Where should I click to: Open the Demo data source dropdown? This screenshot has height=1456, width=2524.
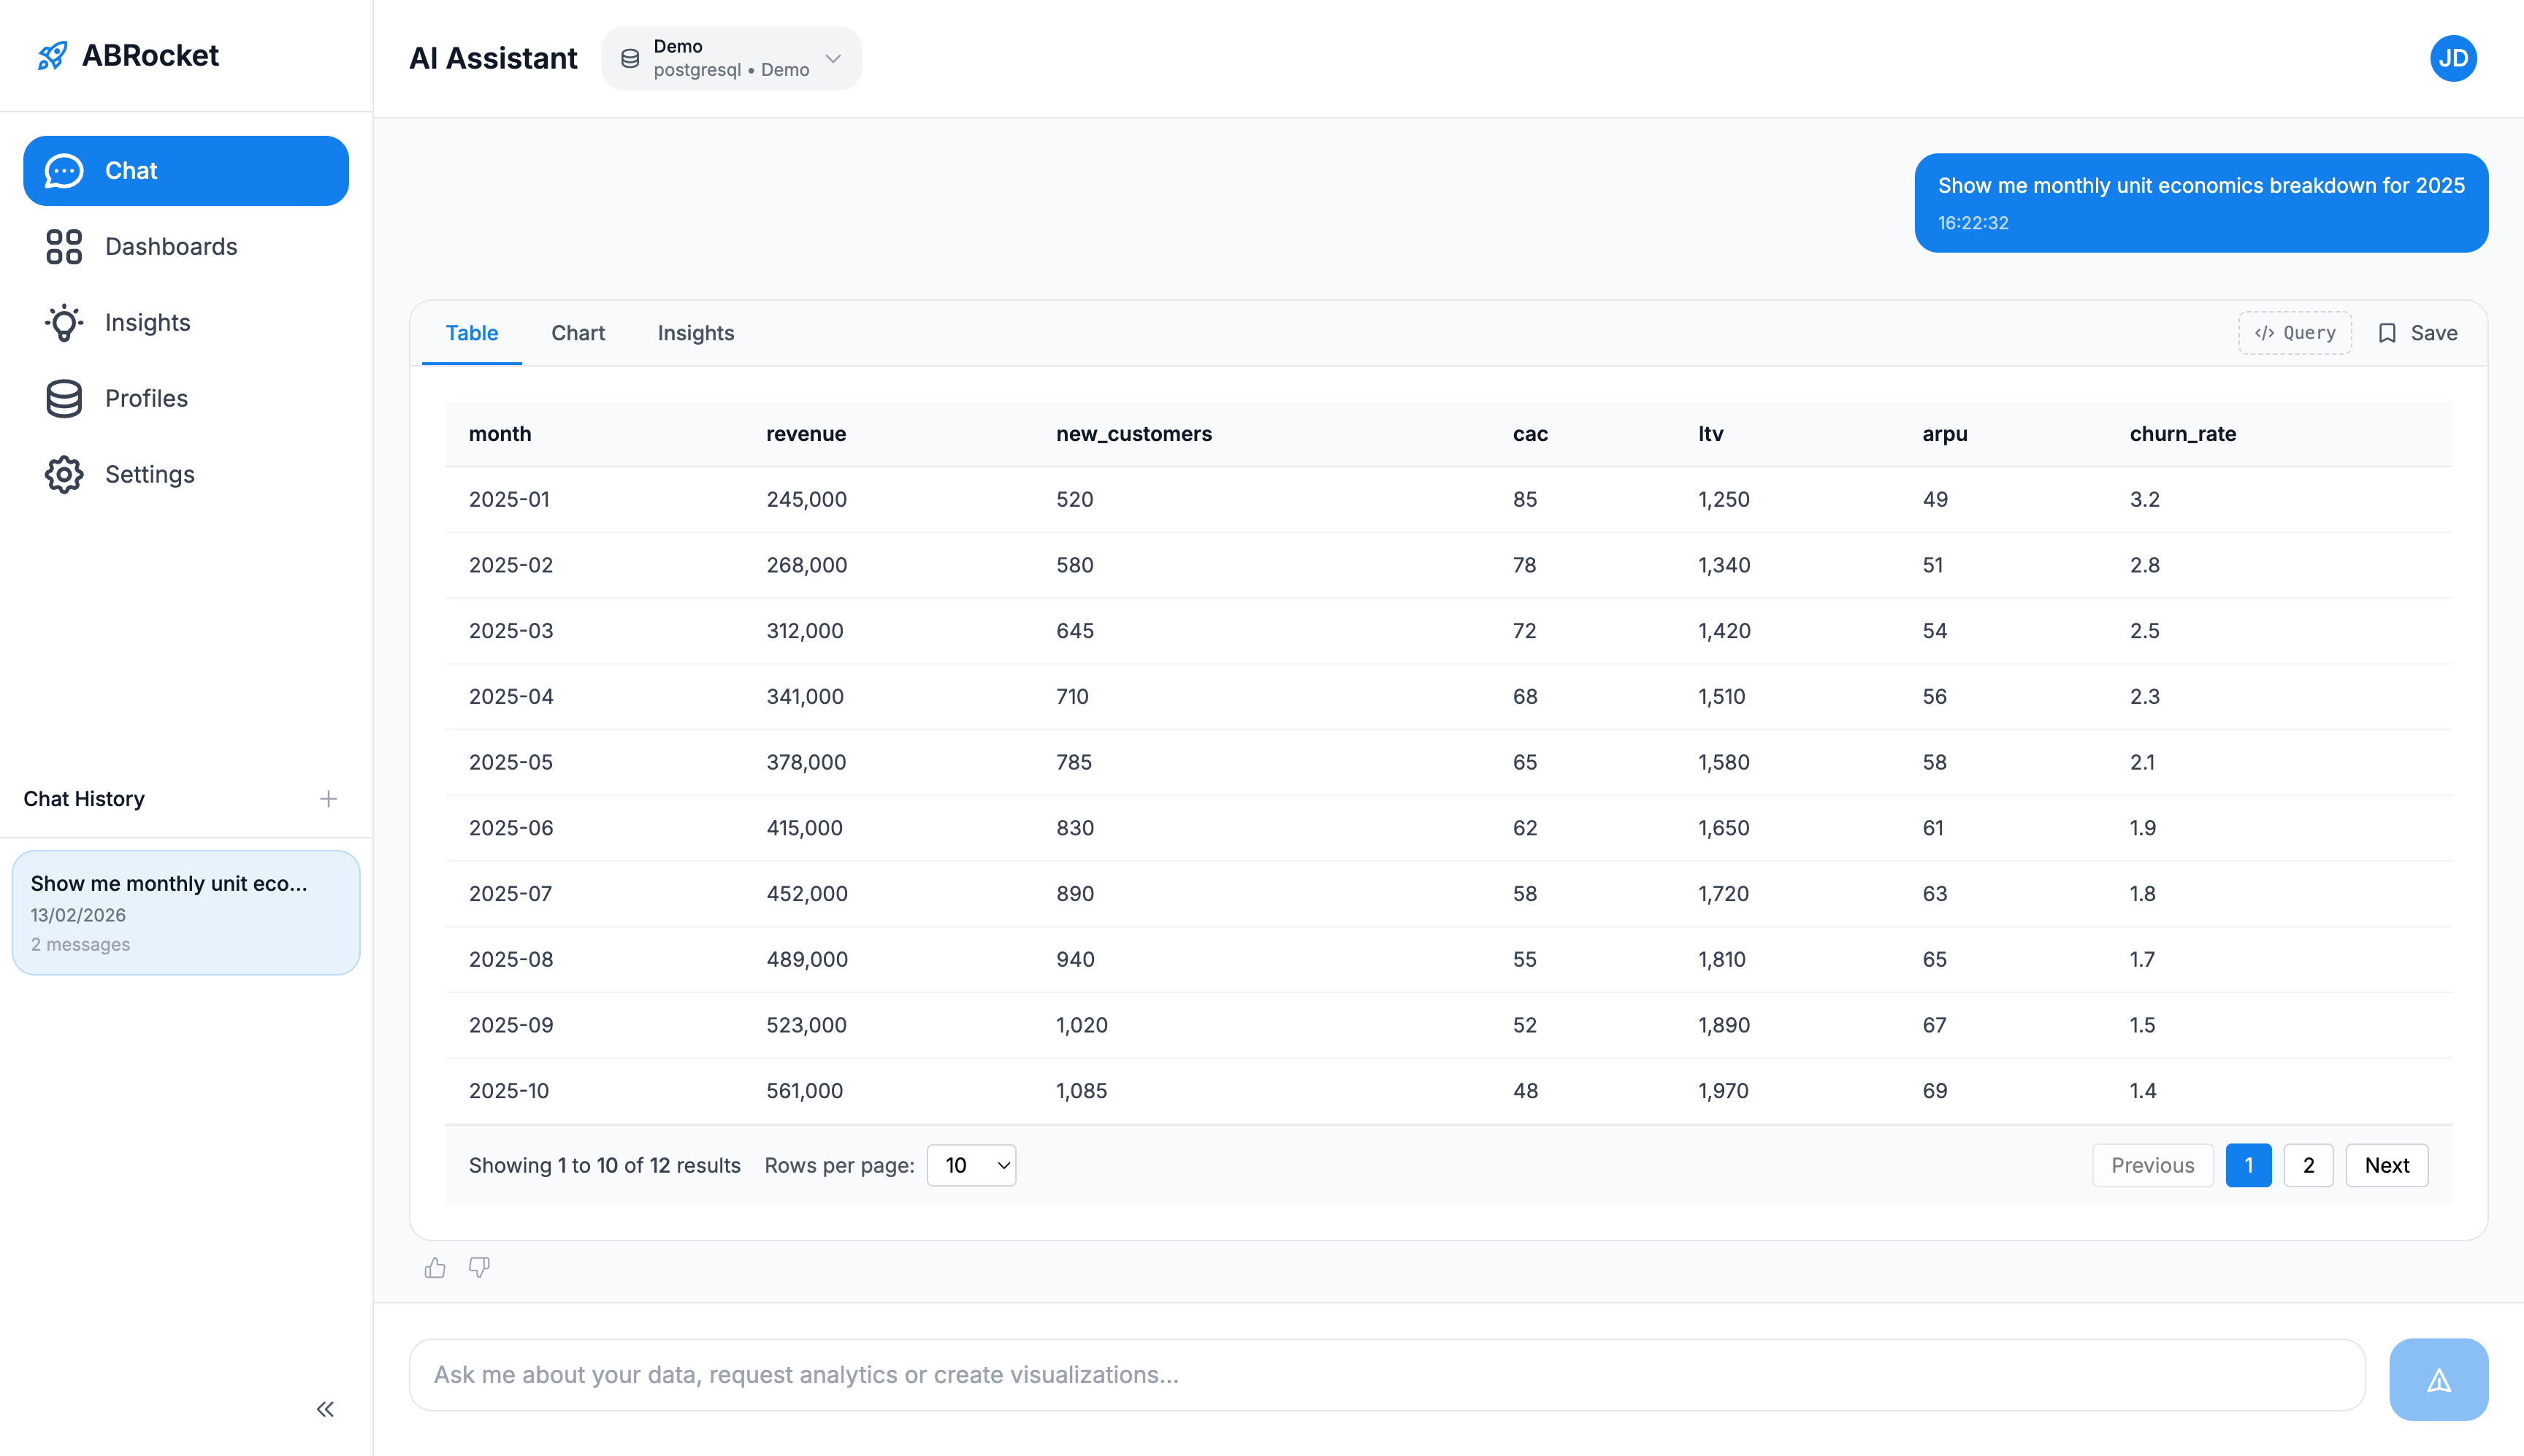pos(731,58)
